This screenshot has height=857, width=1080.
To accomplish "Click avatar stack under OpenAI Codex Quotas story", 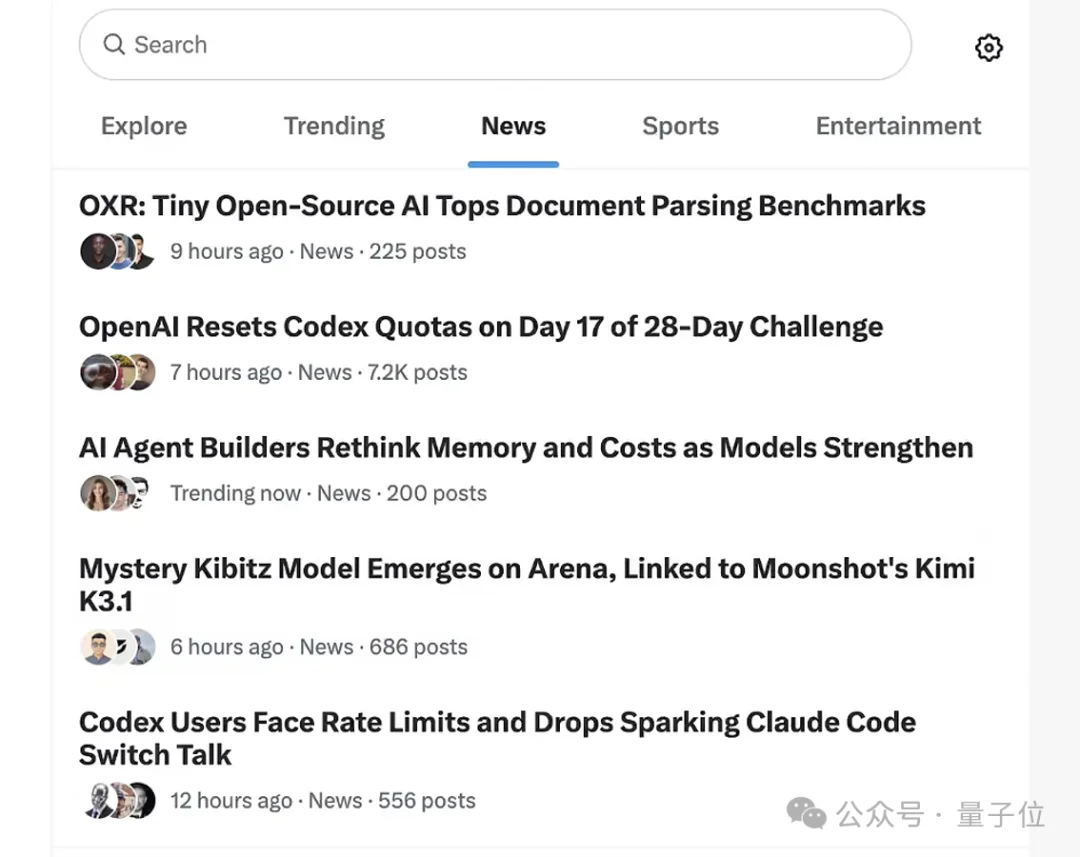I will tap(117, 372).
